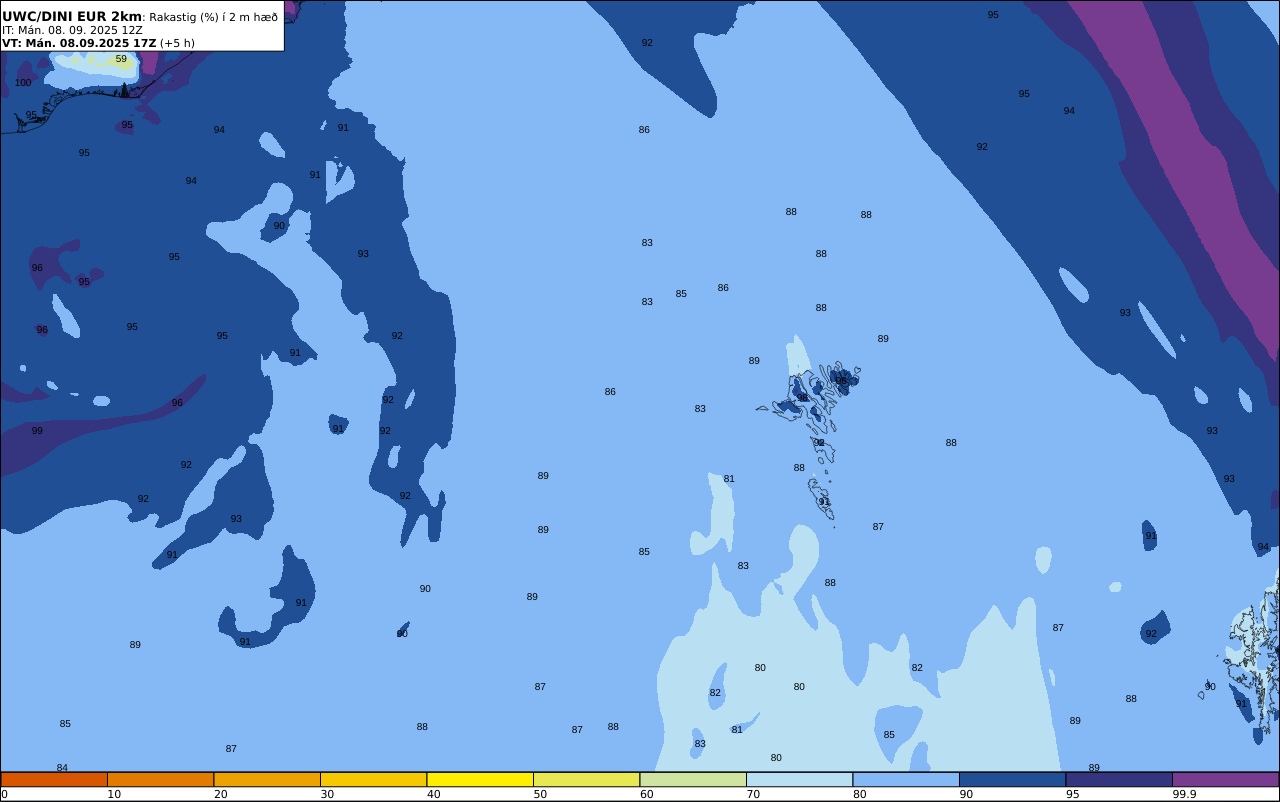Pick the purple above-99.9 legend swatch
The image size is (1280, 802).
click(x=1225, y=779)
